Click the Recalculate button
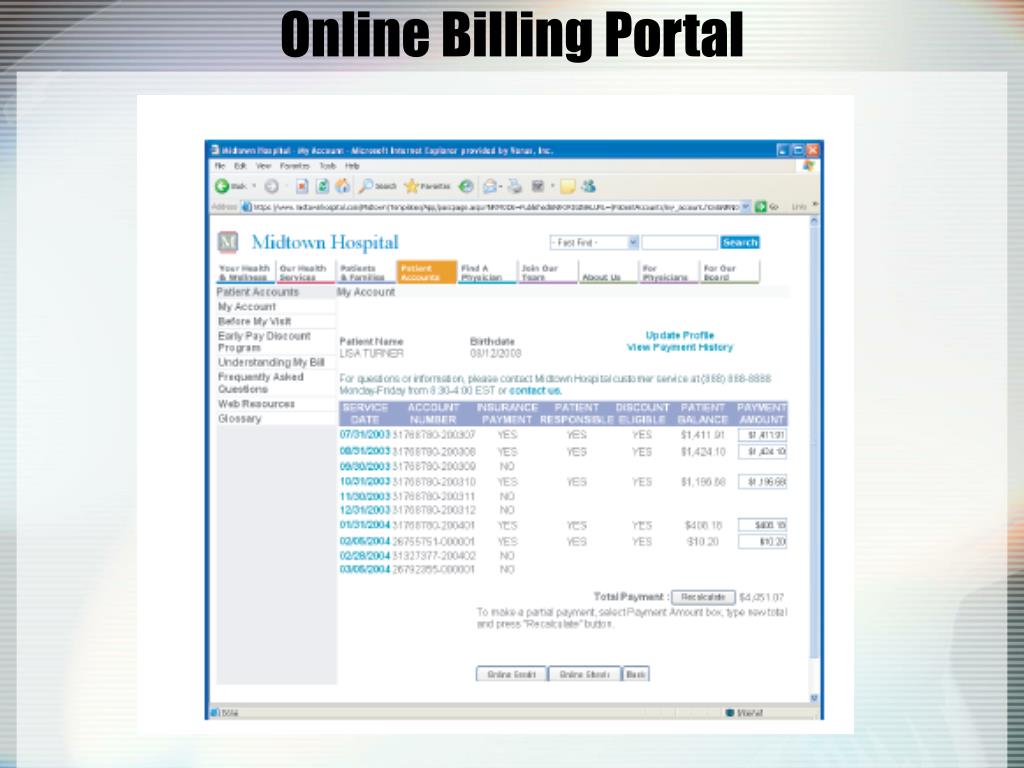 (703, 598)
